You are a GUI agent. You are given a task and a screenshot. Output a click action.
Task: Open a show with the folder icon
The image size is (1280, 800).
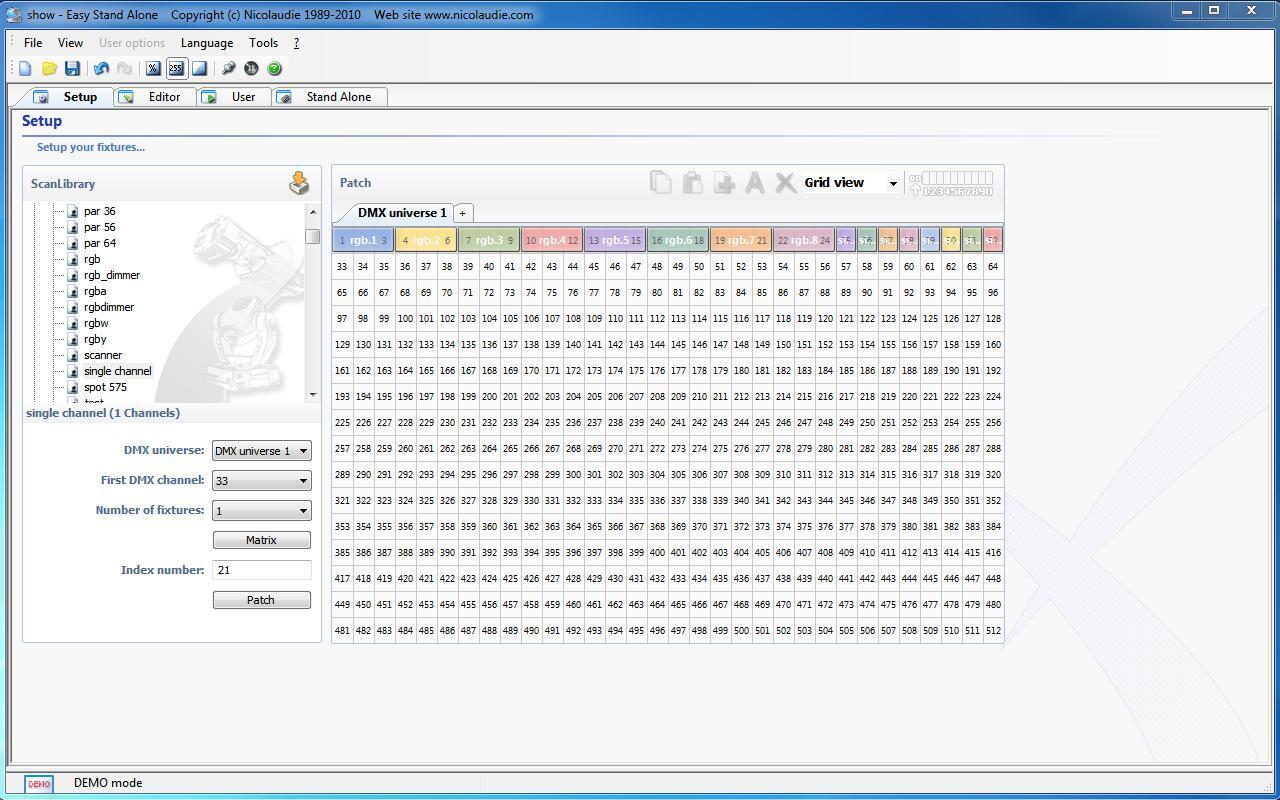[49, 69]
